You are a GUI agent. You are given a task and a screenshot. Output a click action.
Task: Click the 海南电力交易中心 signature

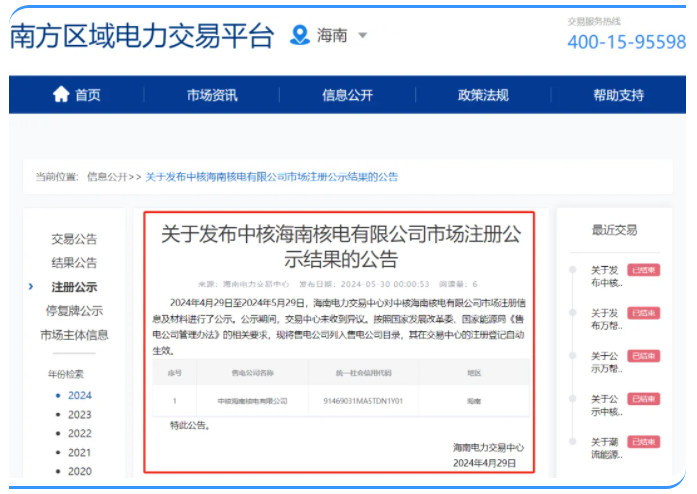click(x=489, y=447)
